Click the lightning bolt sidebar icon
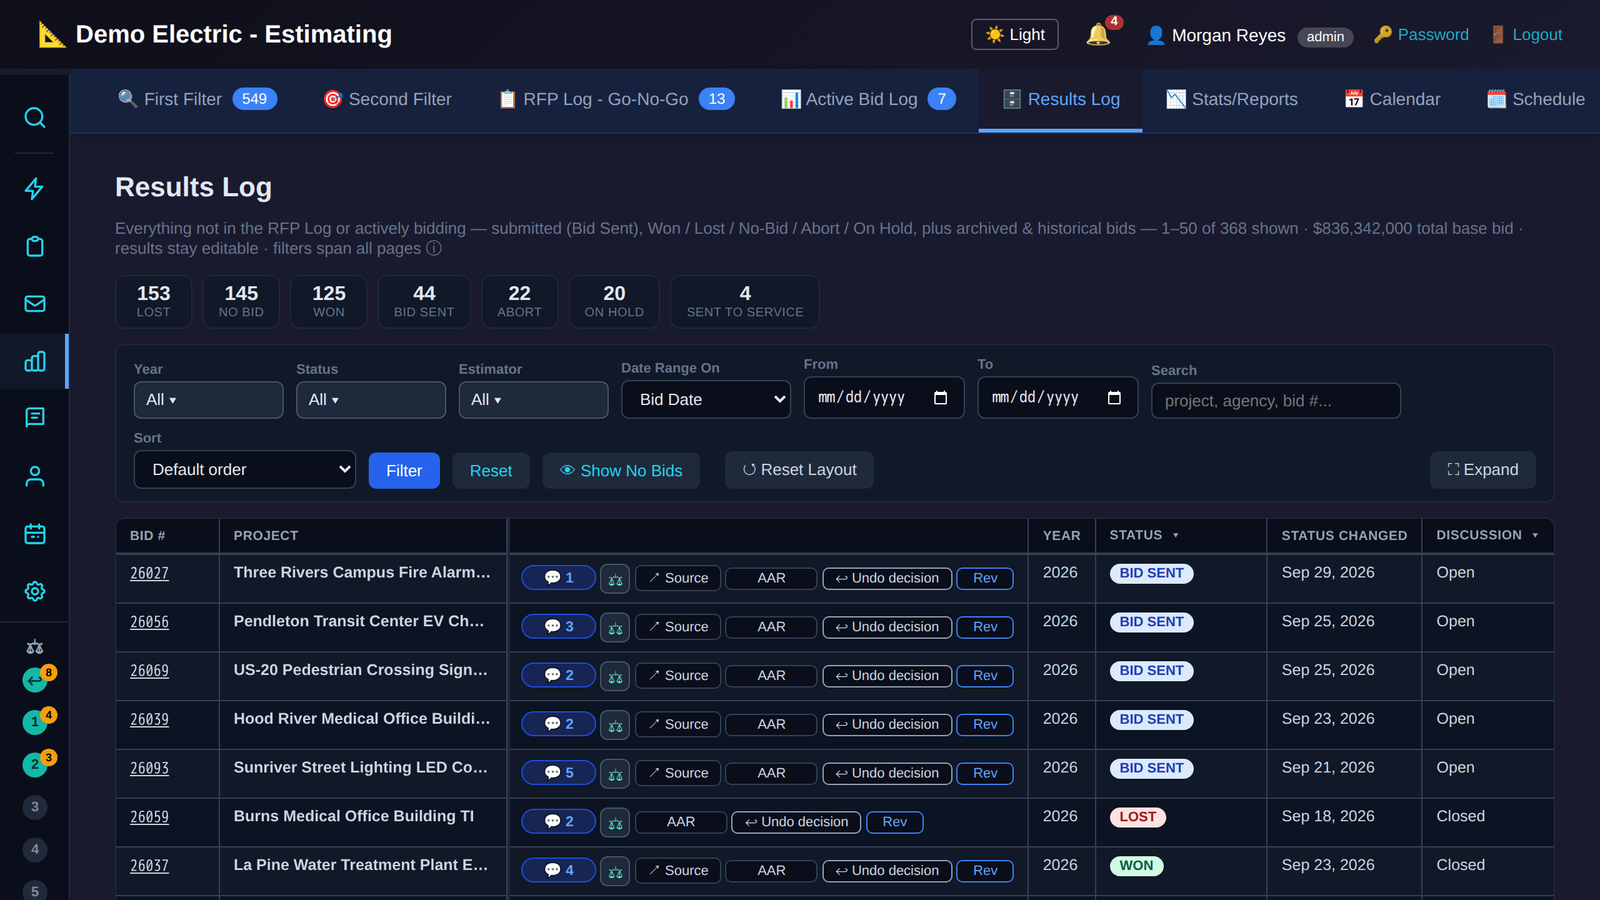 coord(34,189)
